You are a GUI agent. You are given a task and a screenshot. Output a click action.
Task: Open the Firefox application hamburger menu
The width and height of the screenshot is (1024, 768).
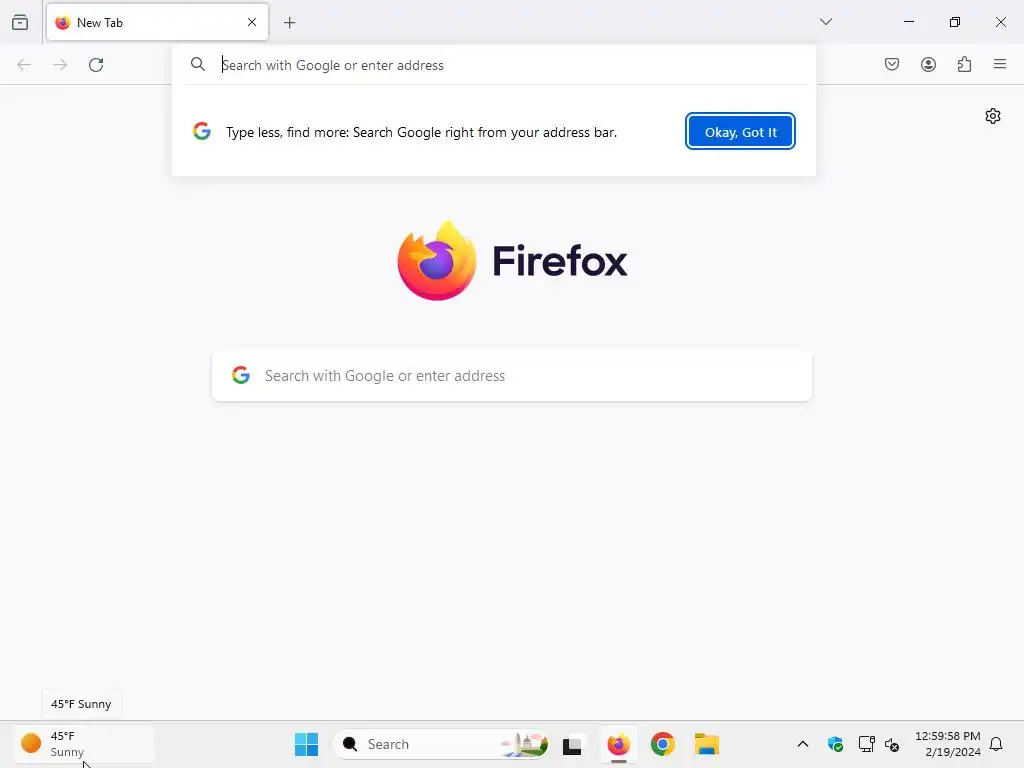pyautogui.click(x=1000, y=64)
